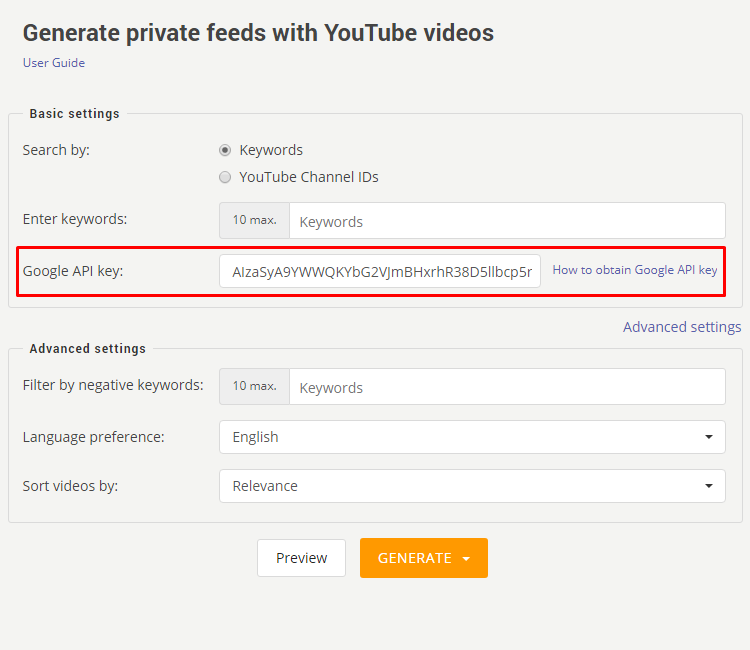This screenshot has width=750, height=650.
Task: Click the Language preference label
Action: coord(93,437)
